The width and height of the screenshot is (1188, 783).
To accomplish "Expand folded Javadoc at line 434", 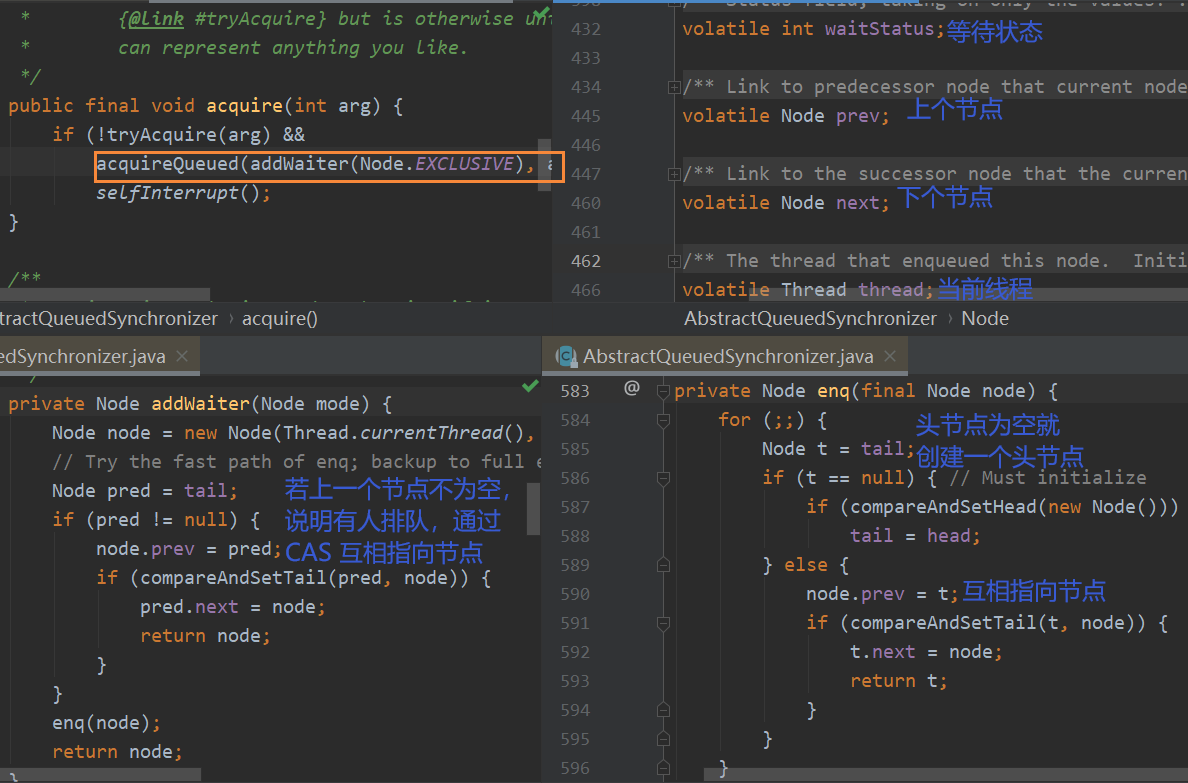I will pyautogui.click(x=673, y=88).
